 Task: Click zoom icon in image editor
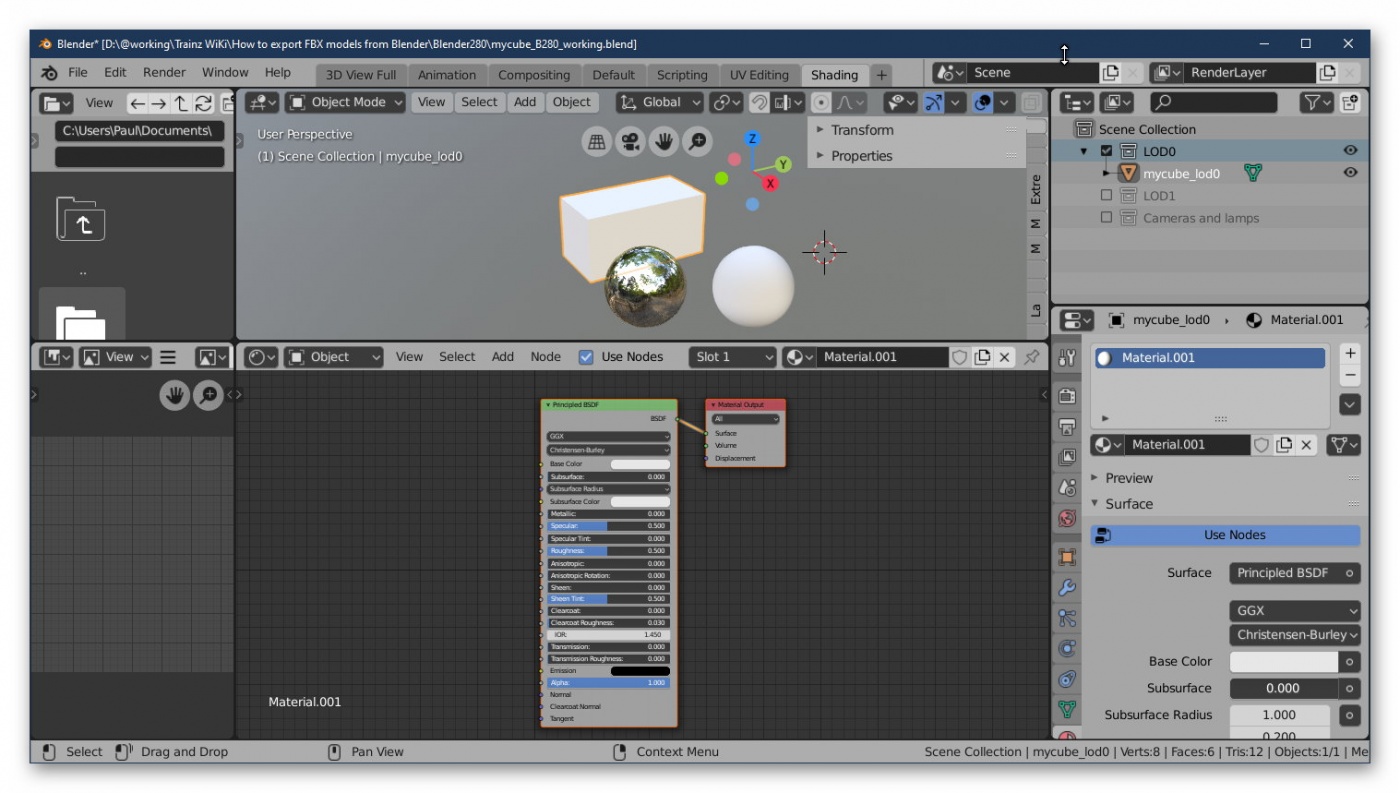(208, 396)
